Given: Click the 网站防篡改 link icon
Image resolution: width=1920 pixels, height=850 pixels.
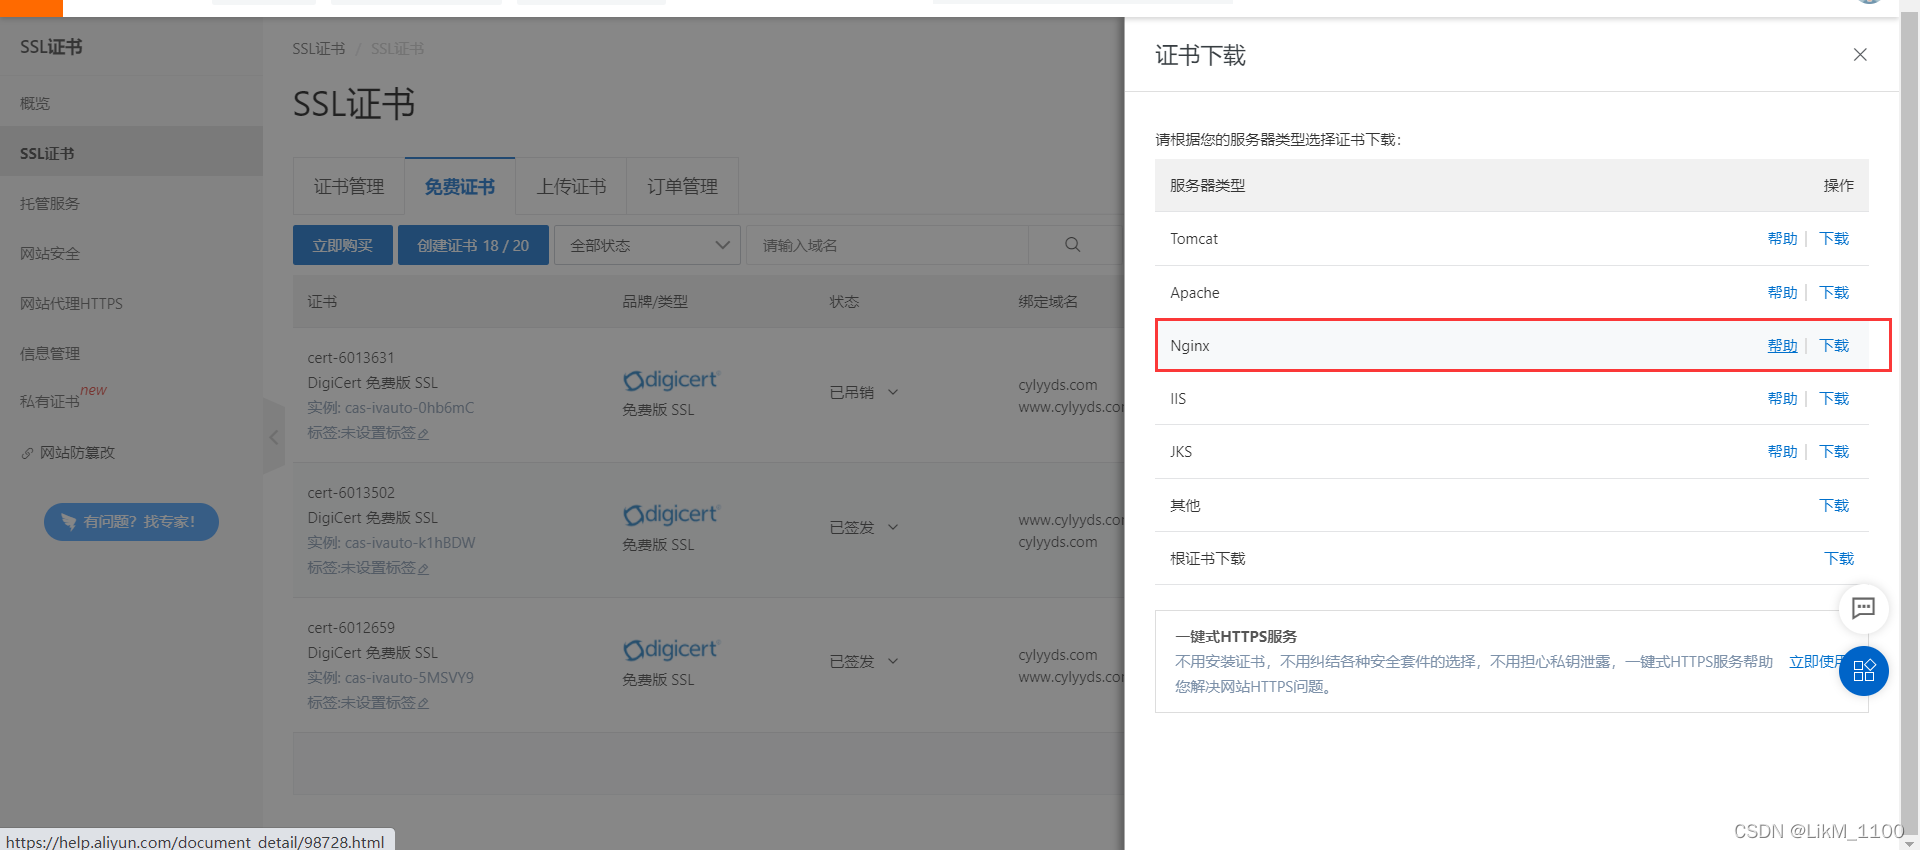Looking at the screenshot, I should pyautogui.click(x=27, y=453).
